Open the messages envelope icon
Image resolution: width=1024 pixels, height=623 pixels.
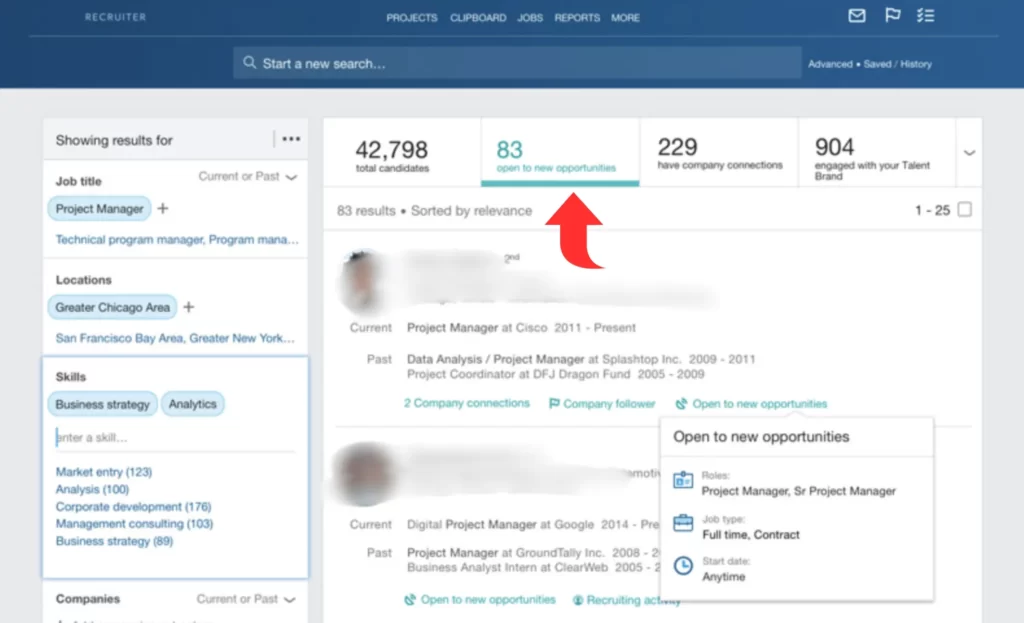point(856,16)
